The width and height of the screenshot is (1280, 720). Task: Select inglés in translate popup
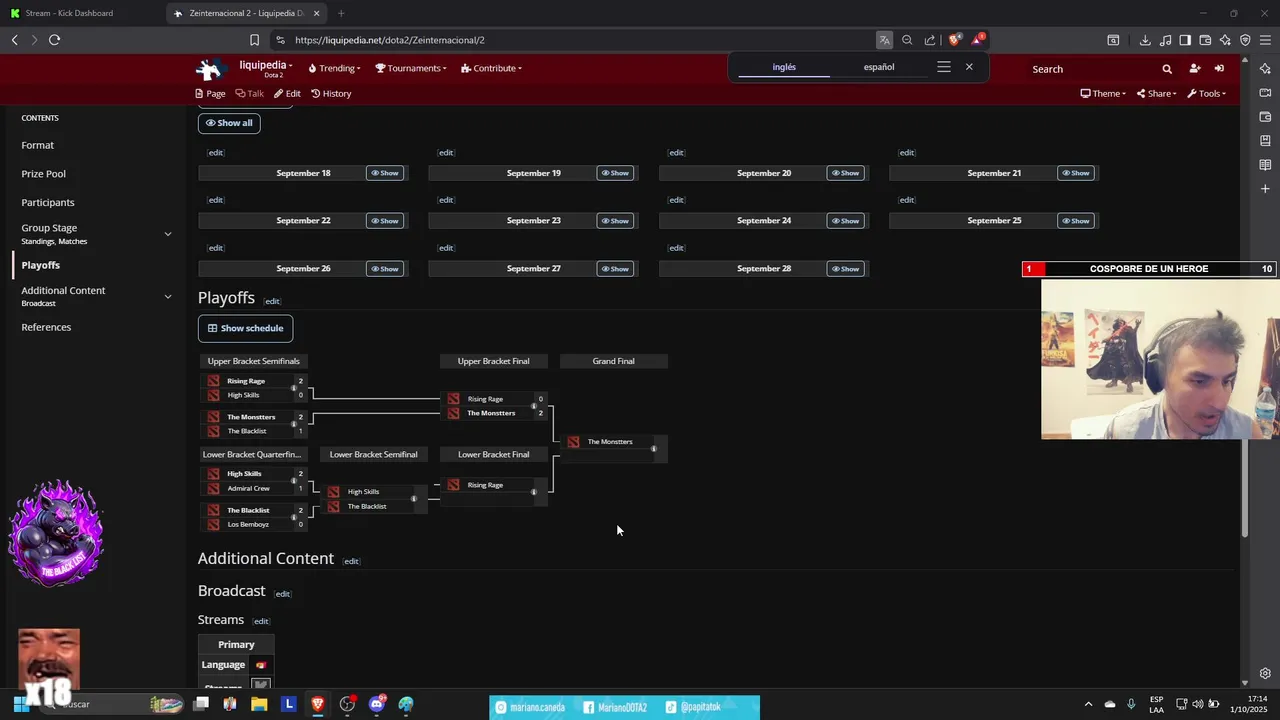784,67
